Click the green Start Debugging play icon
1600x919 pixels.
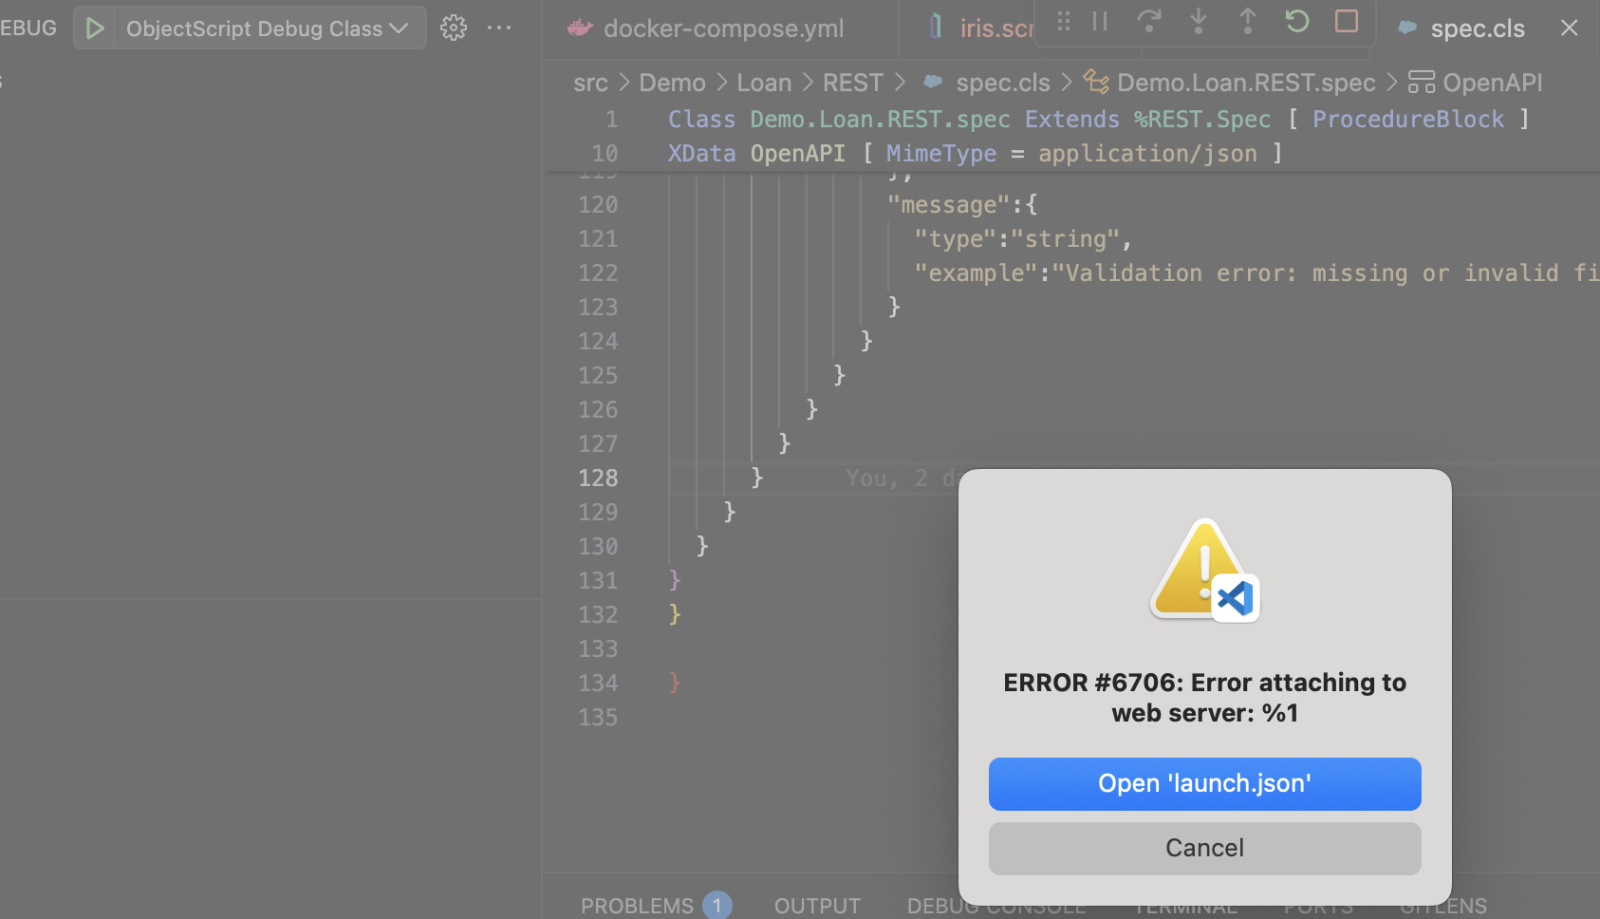click(x=95, y=28)
